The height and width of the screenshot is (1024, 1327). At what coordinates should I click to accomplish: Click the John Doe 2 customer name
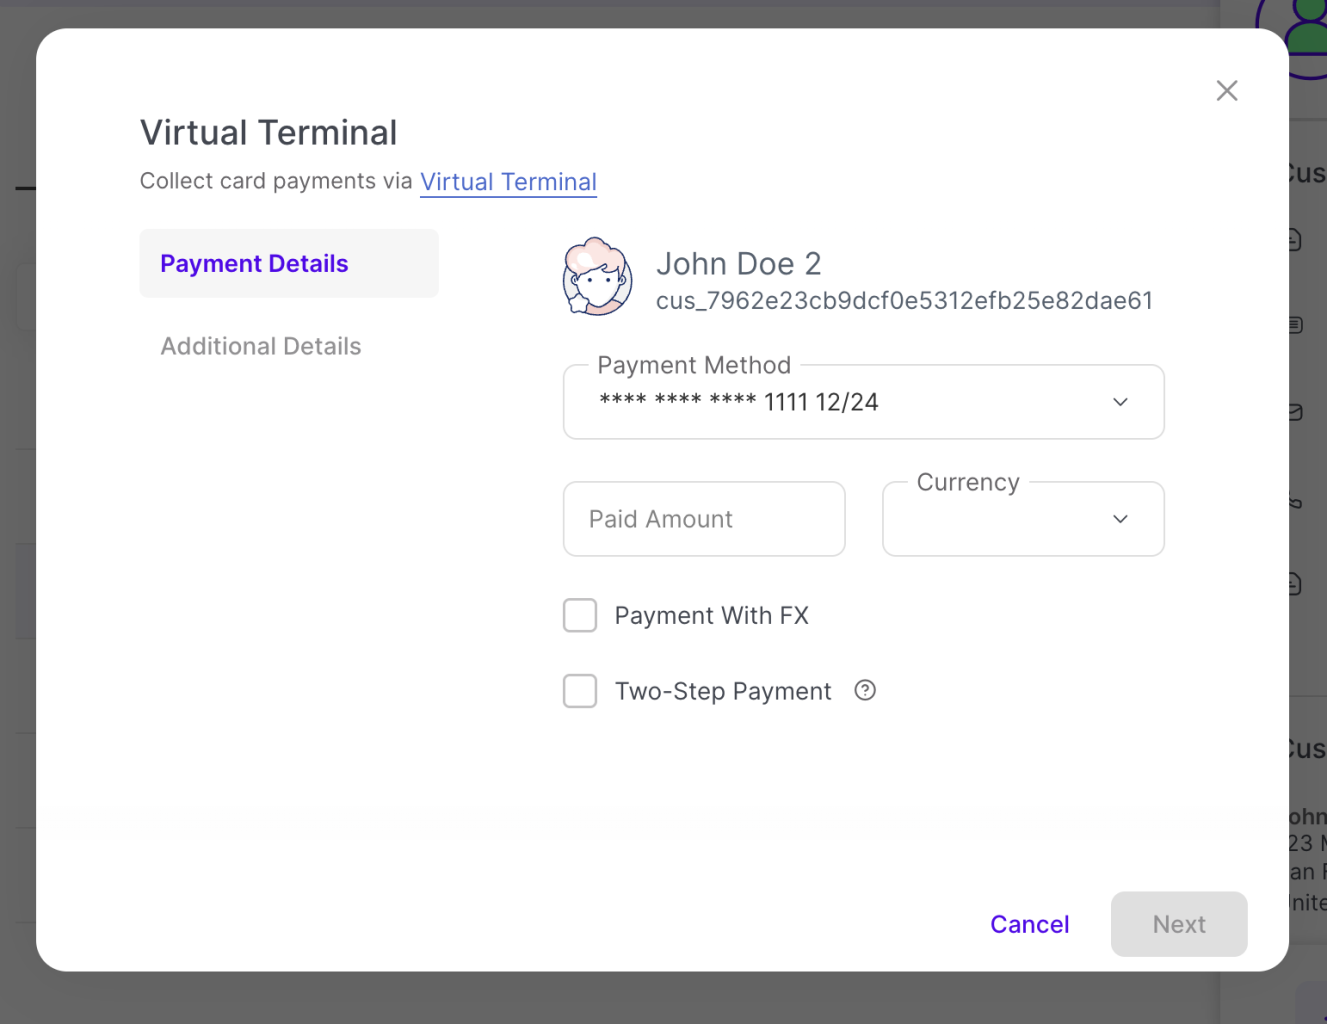coord(738,264)
